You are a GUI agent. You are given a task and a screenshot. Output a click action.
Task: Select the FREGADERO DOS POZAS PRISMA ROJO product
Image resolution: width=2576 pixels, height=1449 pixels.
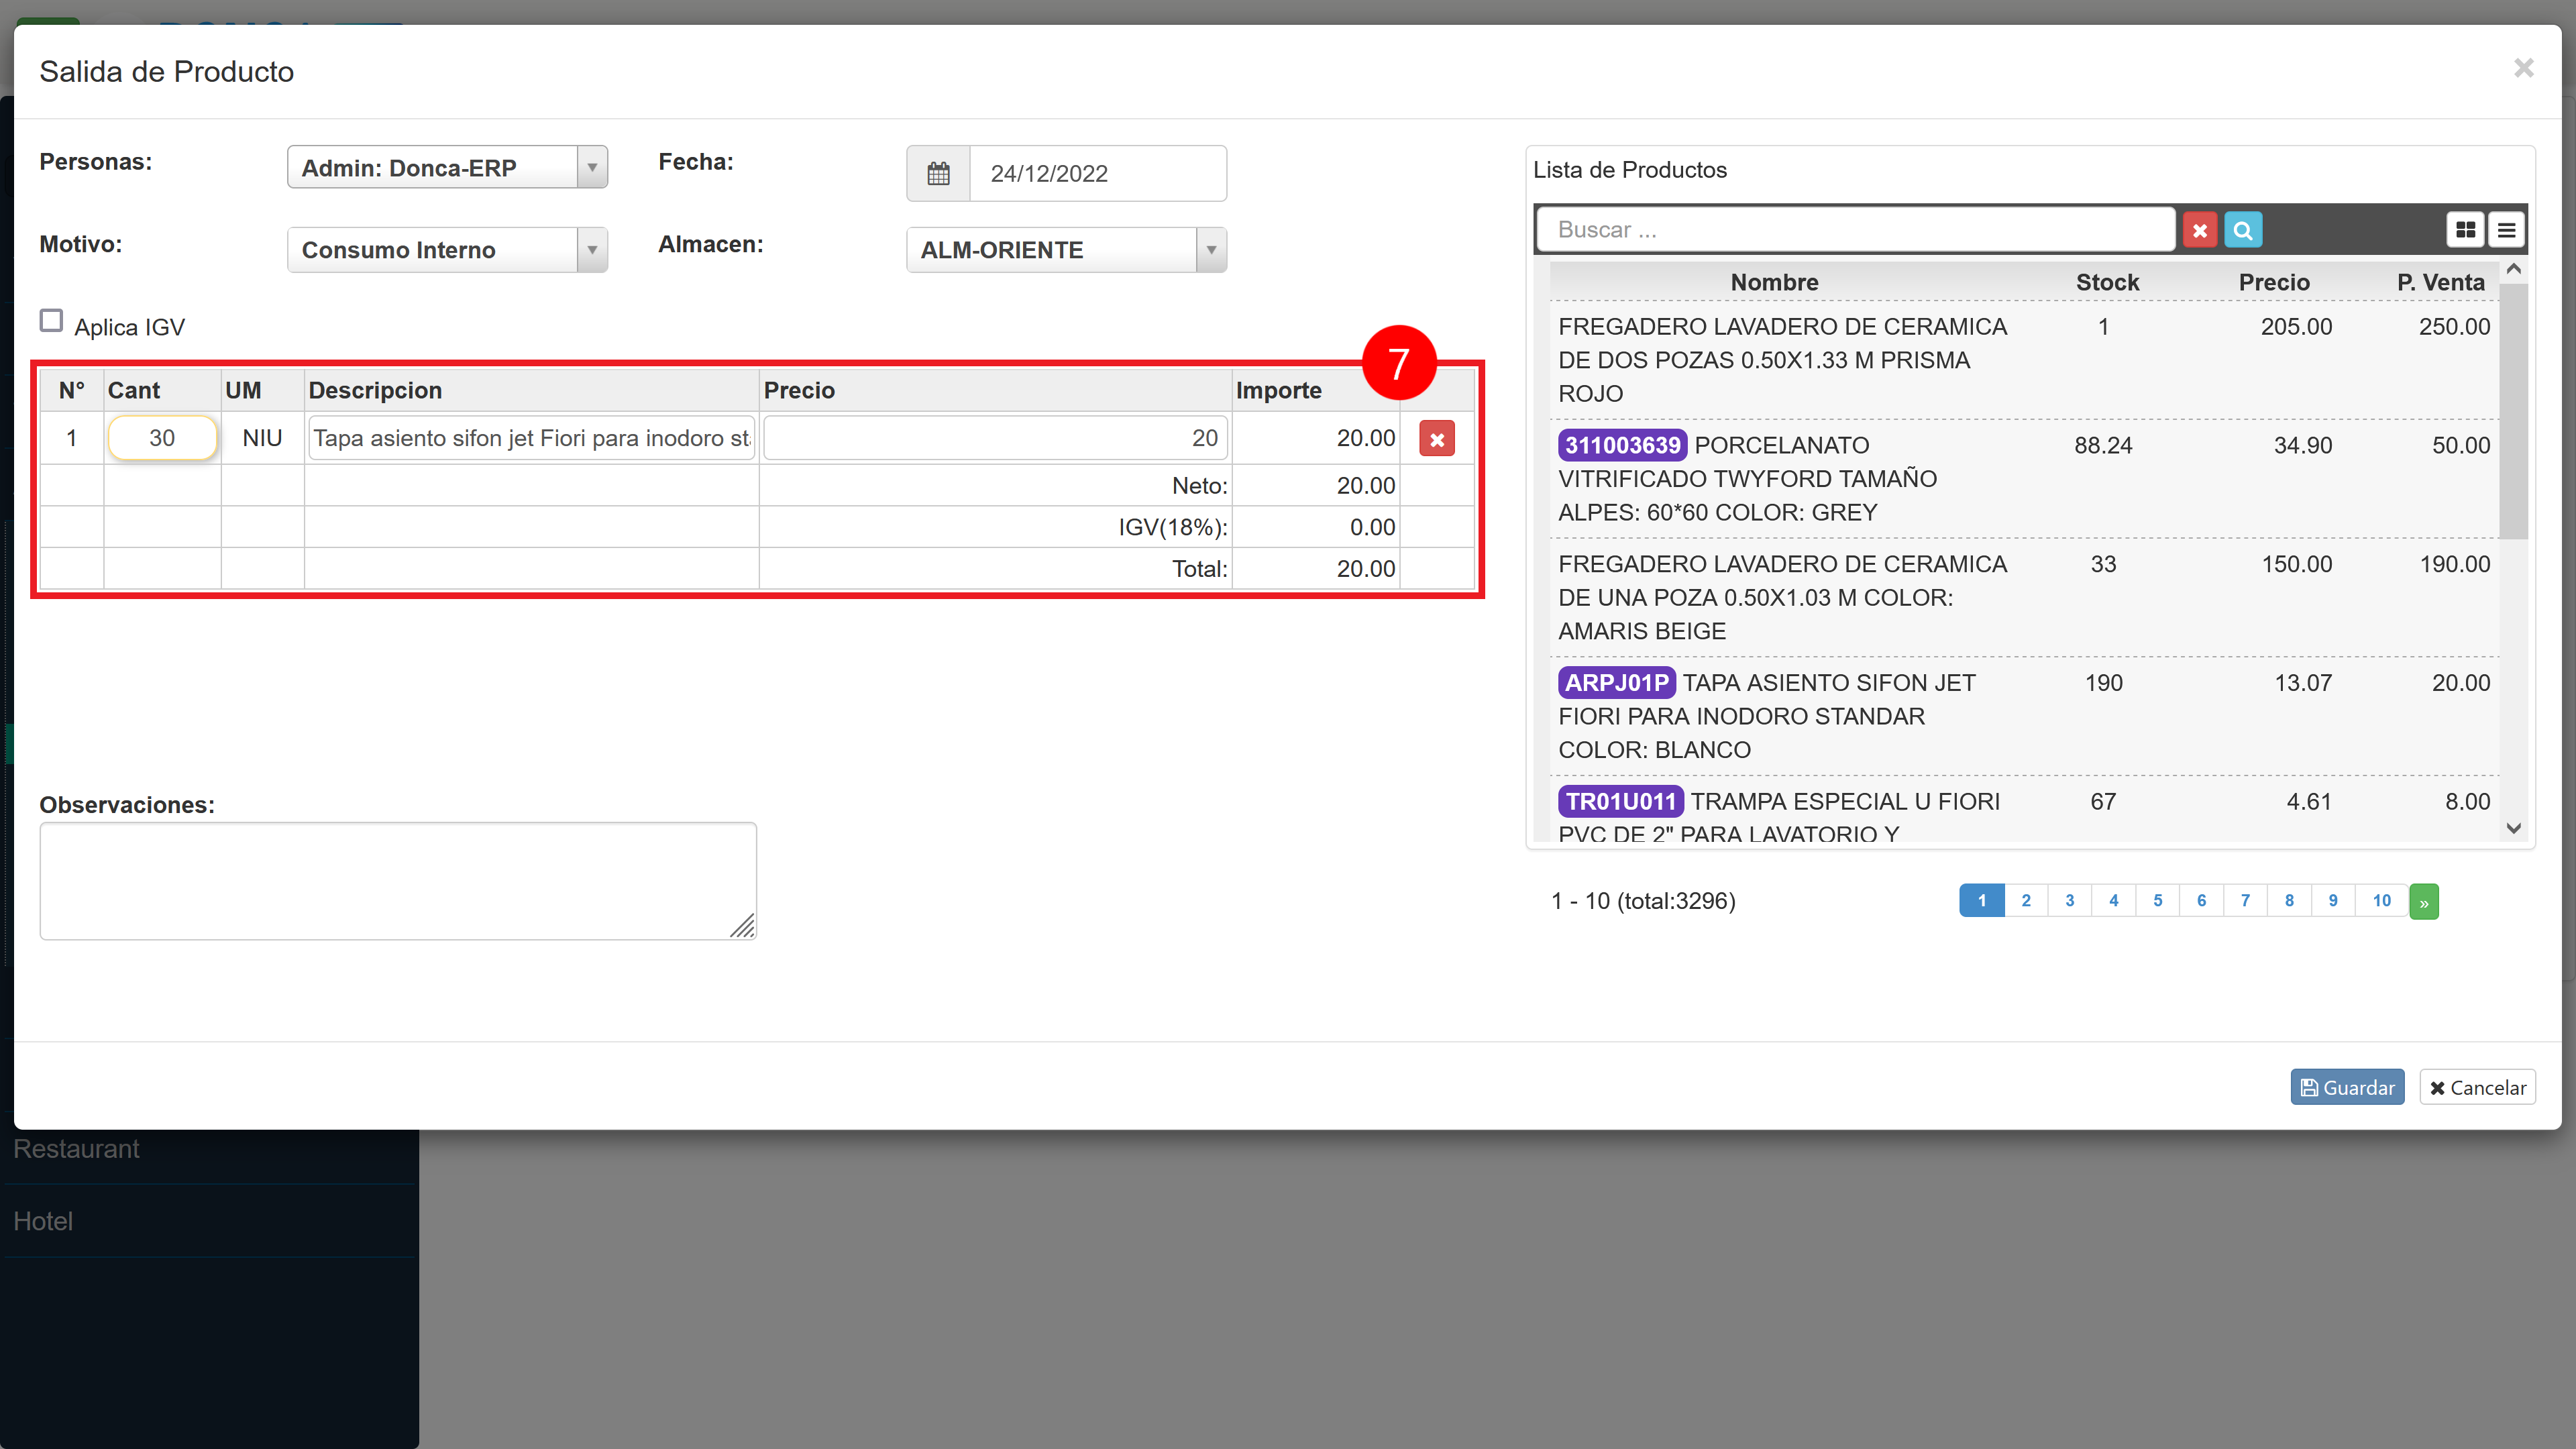(x=2024, y=360)
